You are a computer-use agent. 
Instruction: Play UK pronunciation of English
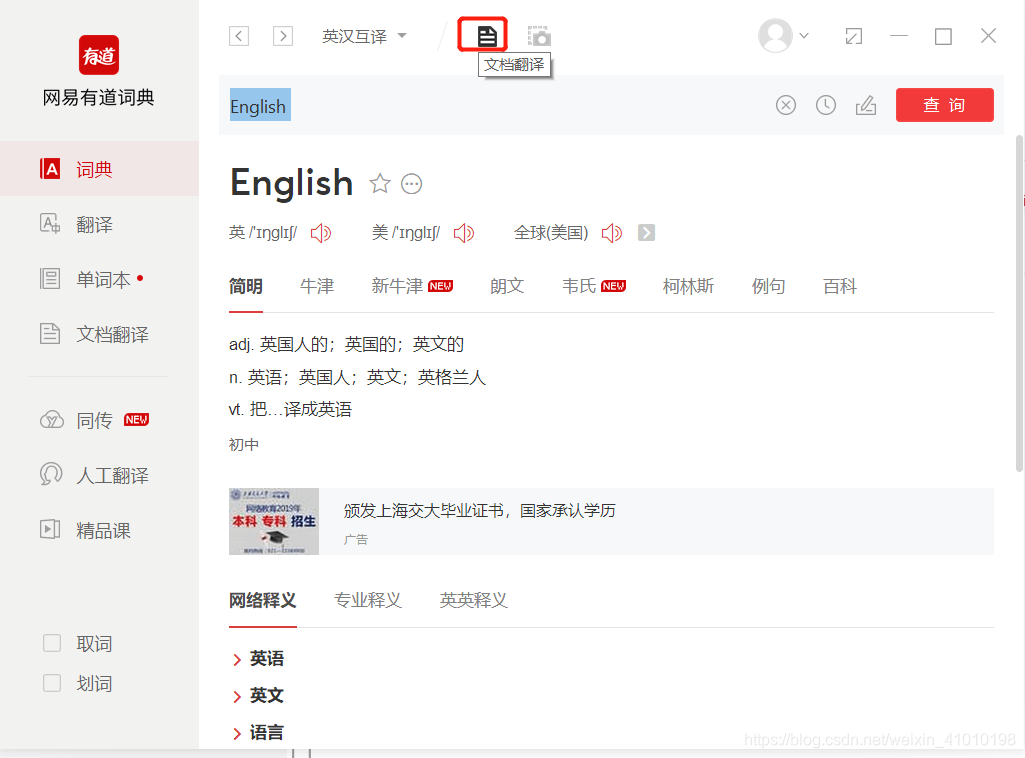[x=321, y=232]
